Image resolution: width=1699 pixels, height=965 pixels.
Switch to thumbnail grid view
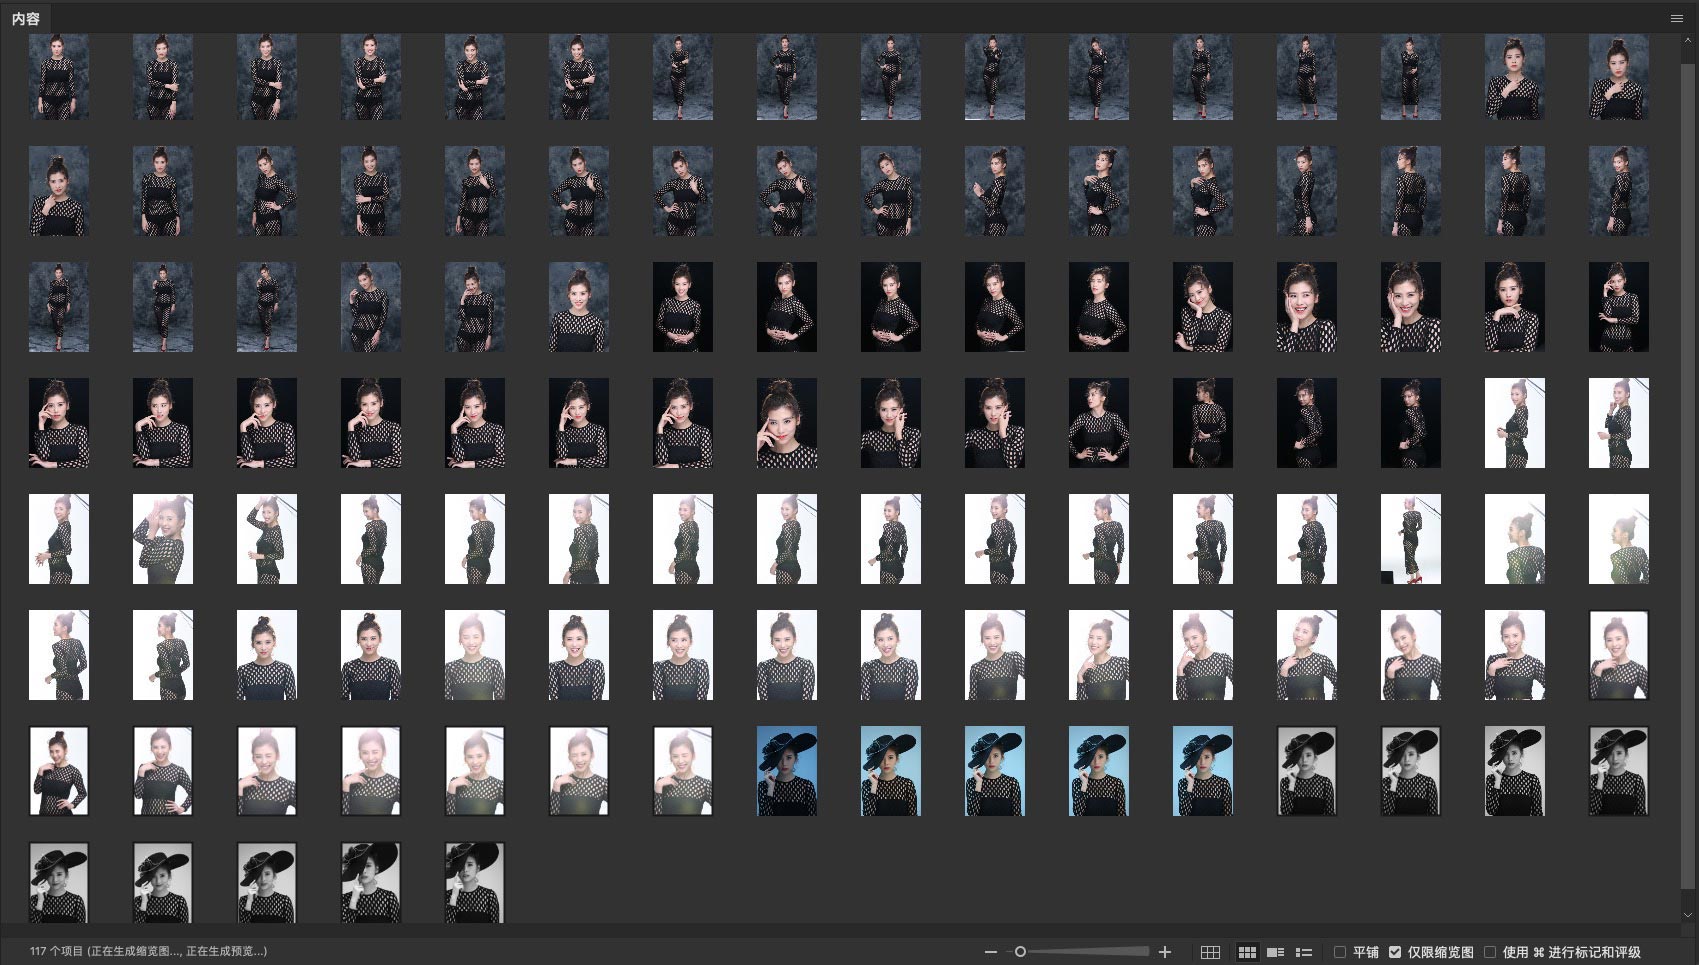pos(1247,952)
